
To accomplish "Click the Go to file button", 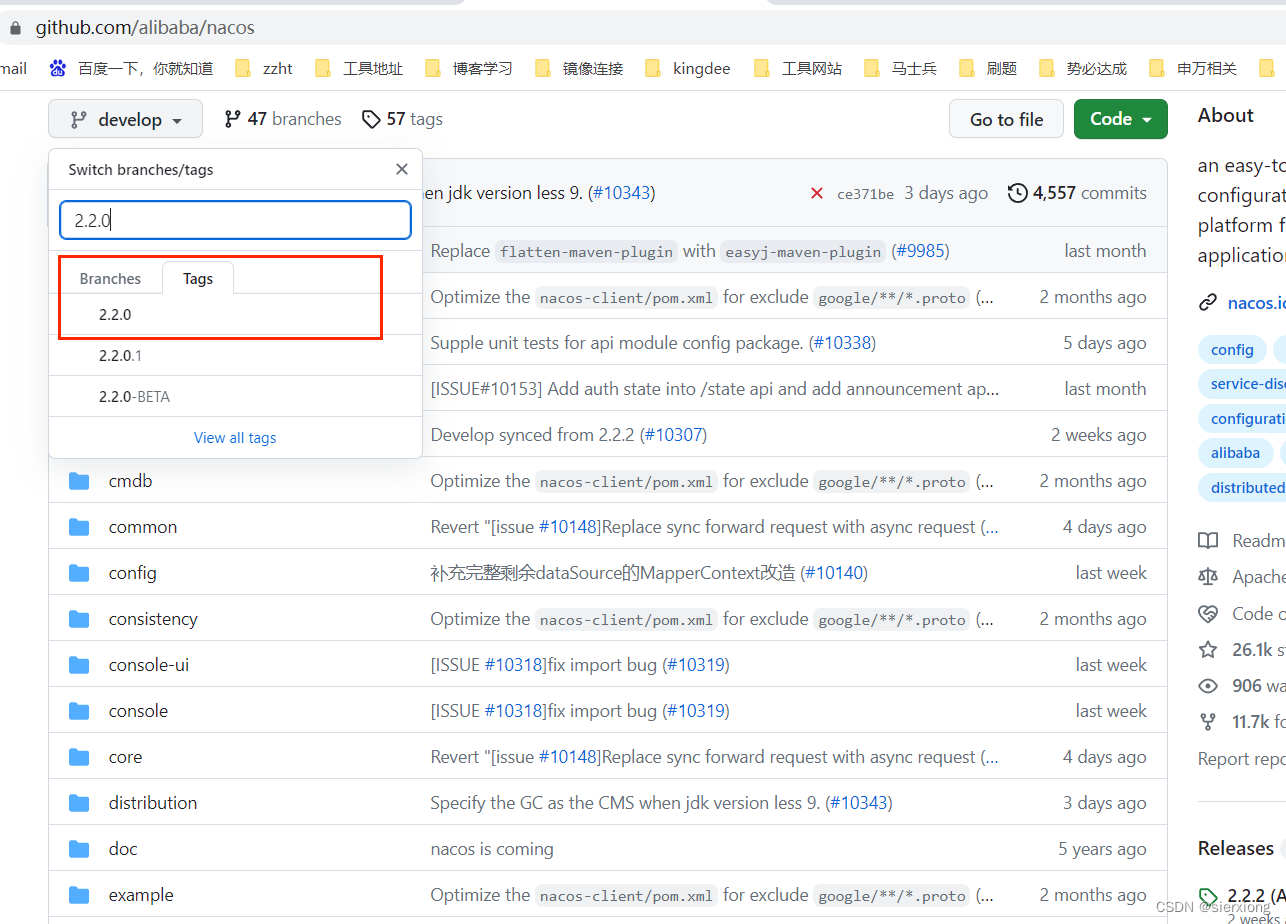I will (x=1006, y=119).
